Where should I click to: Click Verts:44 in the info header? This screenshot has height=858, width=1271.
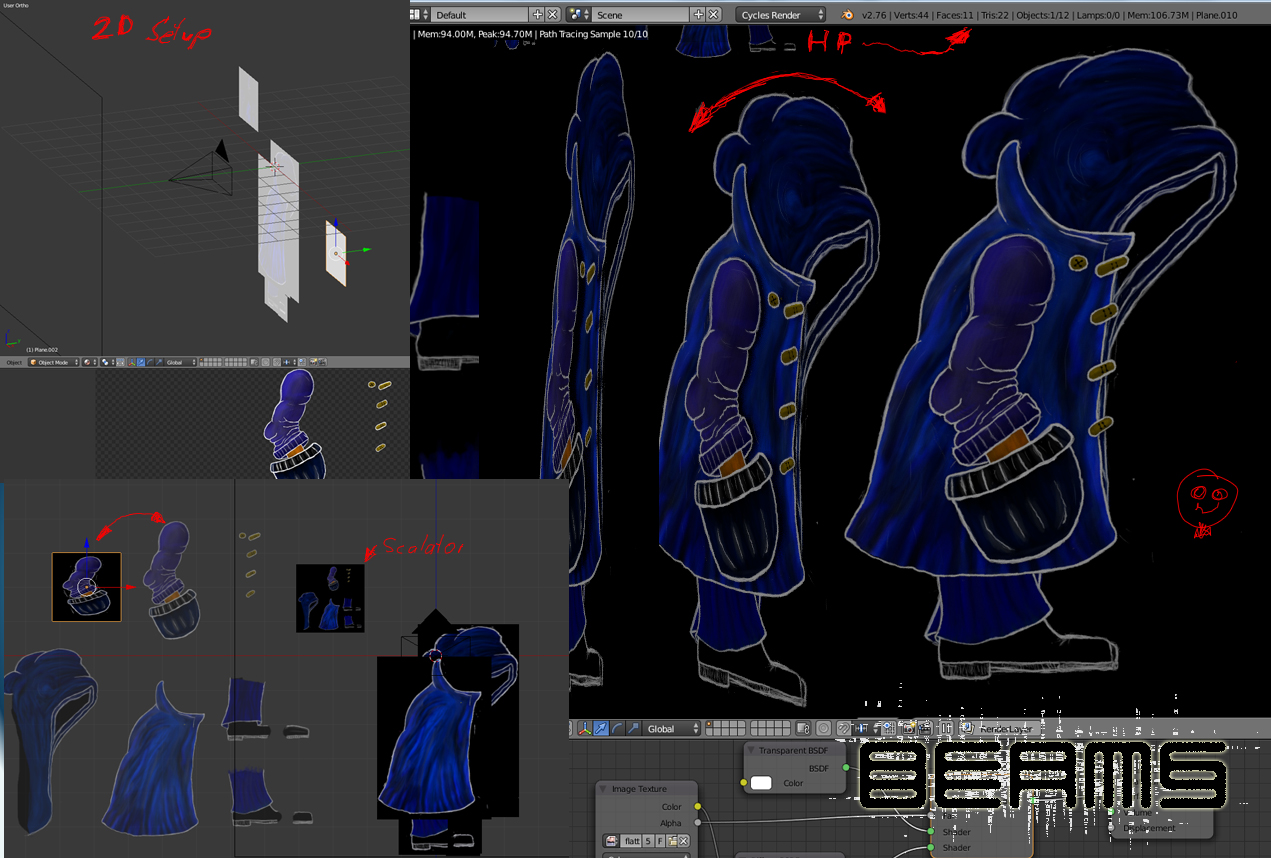[x=909, y=15]
